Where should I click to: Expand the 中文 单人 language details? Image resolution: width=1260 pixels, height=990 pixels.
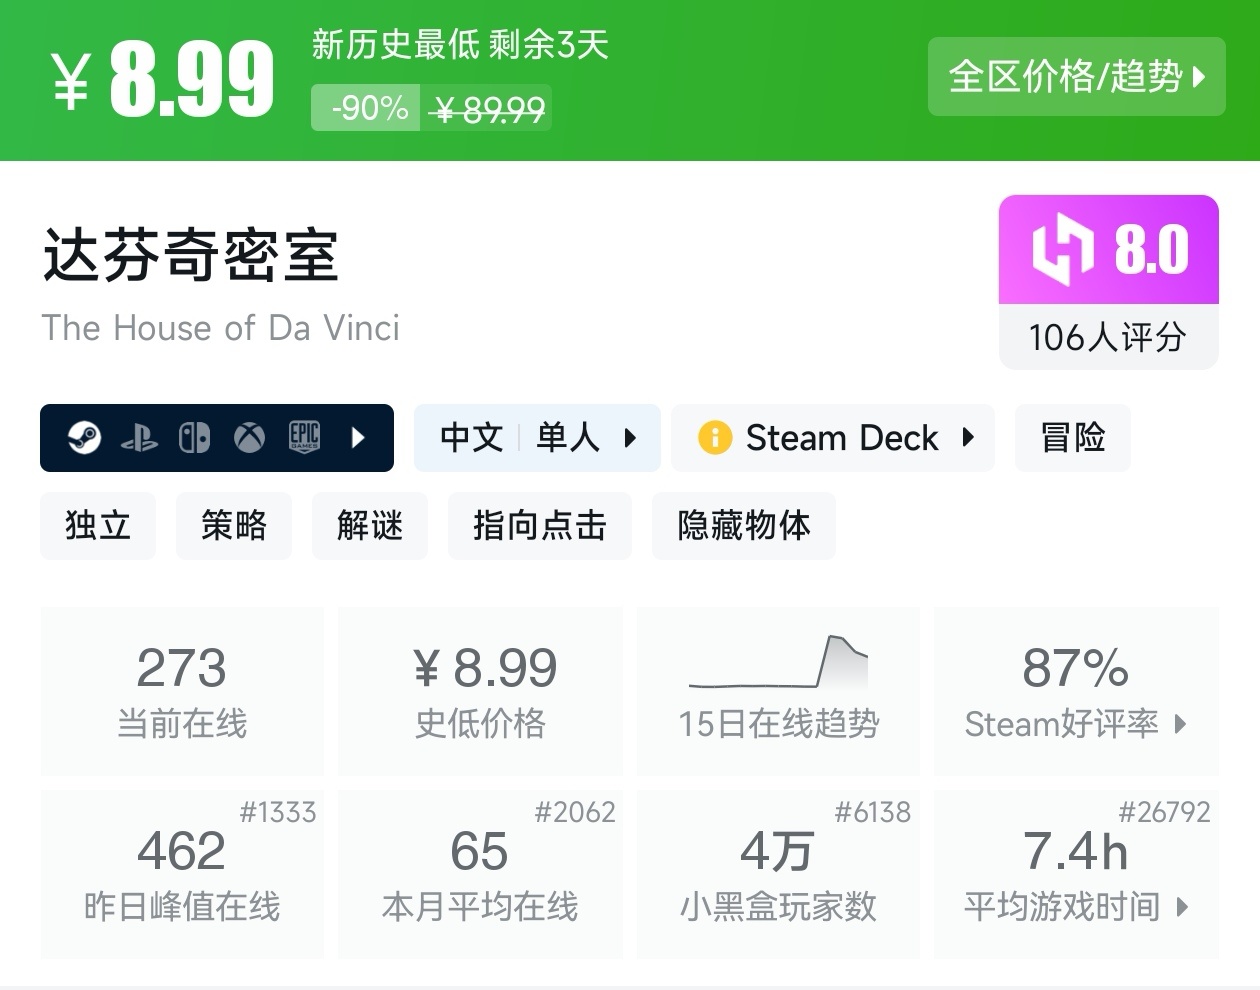[x=630, y=438]
